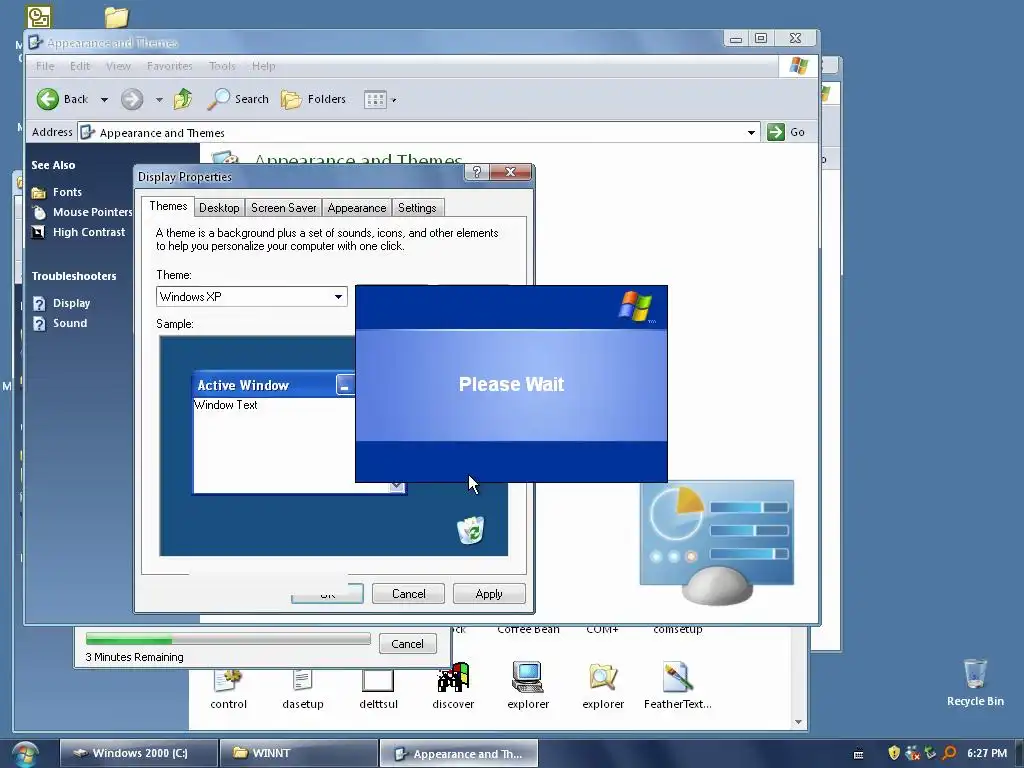
Task: Expand the Address bar dropdown arrow
Action: click(x=751, y=133)
